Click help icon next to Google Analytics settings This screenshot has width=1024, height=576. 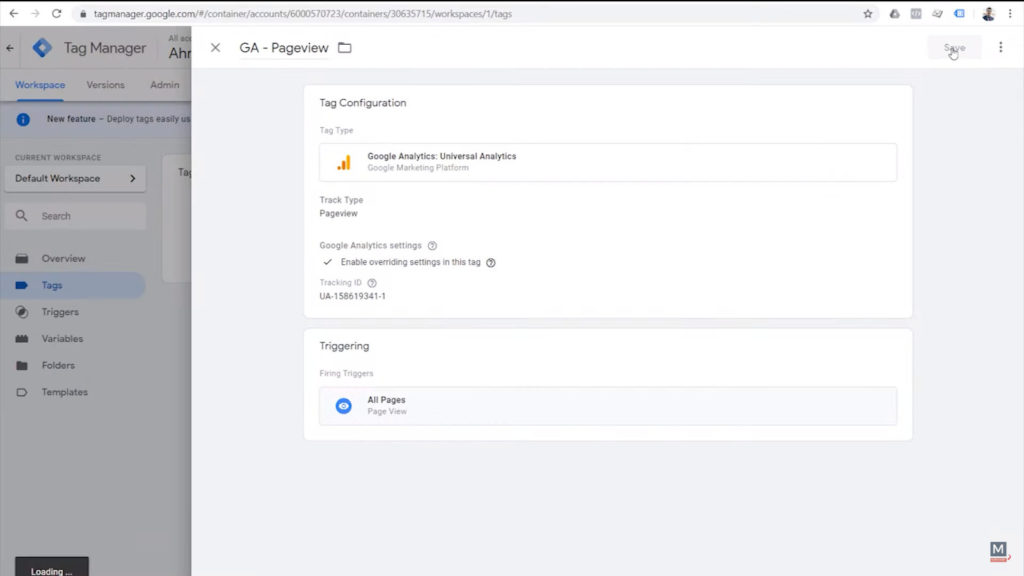click(x=432, y=245)
